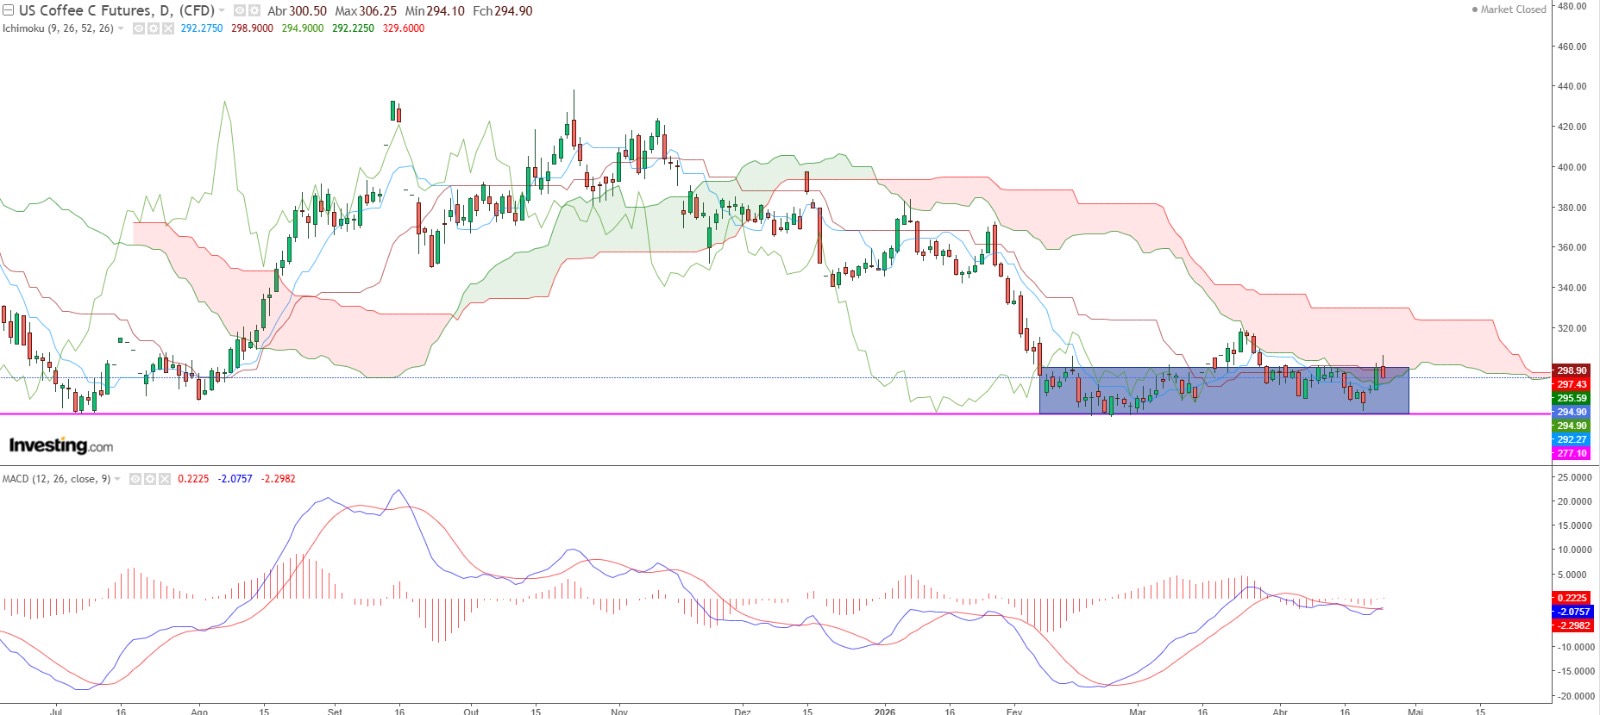Expand the Ichimoku indicator dropdown arrow
This screenshot has height=715, width=1600.
[121, 29]
